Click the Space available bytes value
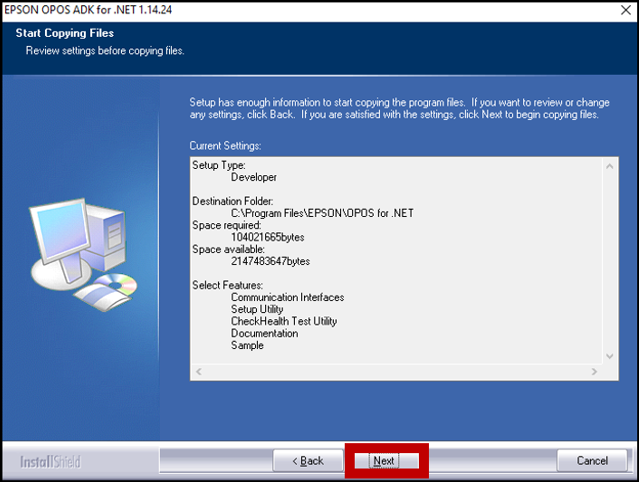This screenshot has height=482, width=640. [271, 261]
